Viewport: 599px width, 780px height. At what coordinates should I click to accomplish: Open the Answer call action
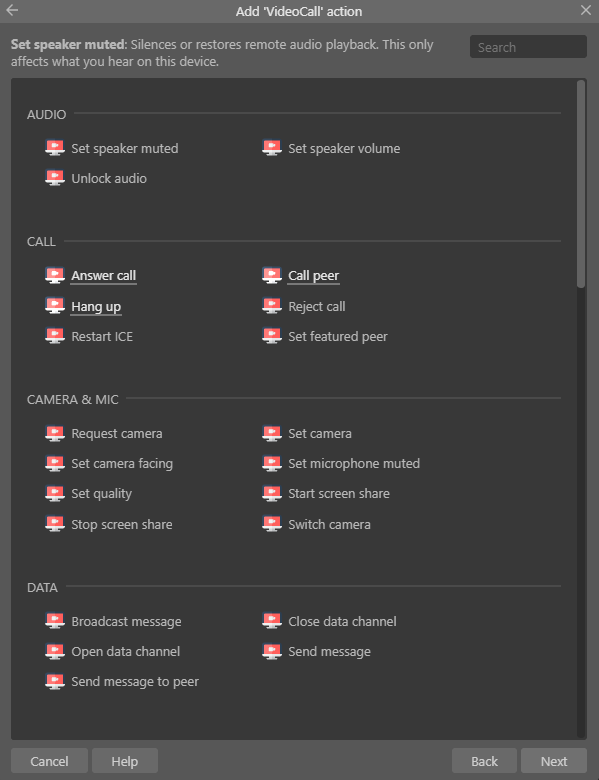(x=103, y=276)
